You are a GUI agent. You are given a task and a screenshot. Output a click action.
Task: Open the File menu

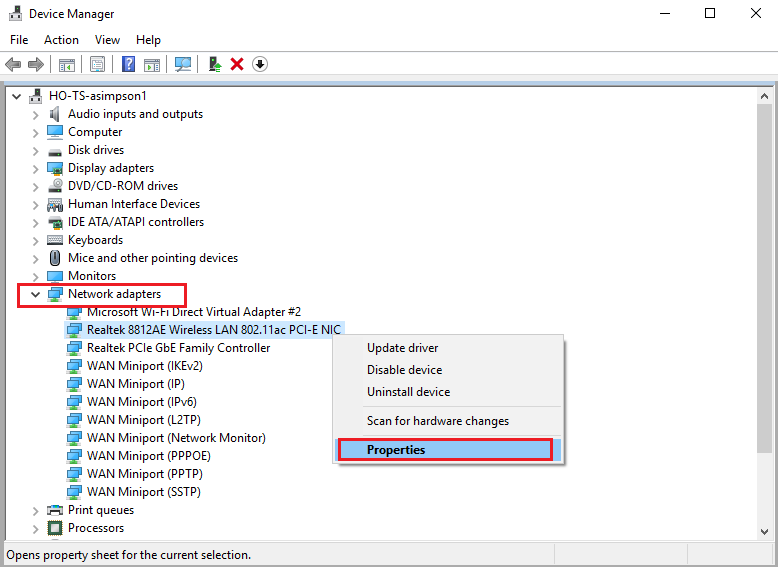click(19, 40)
